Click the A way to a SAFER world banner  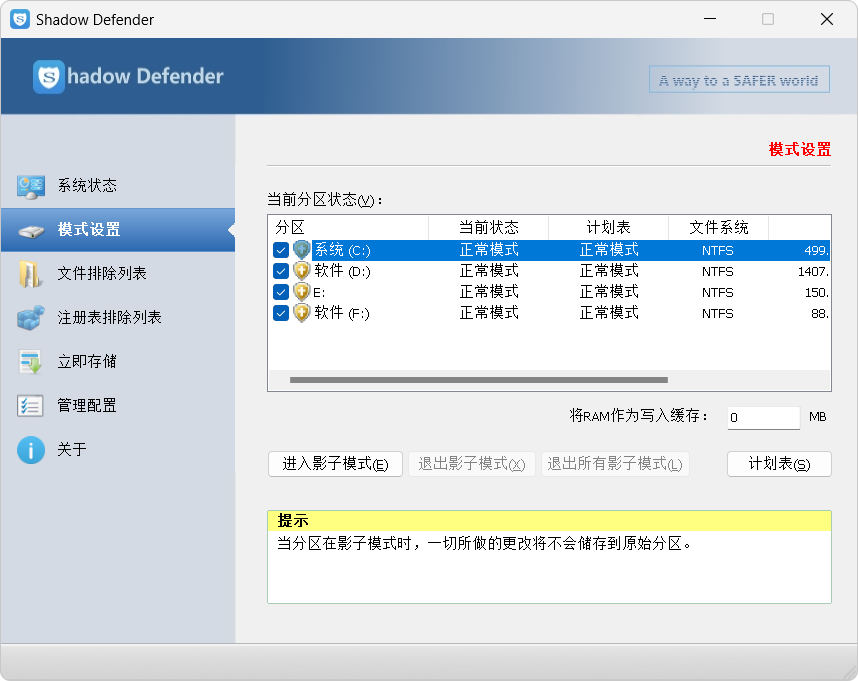tap(739, 80)
